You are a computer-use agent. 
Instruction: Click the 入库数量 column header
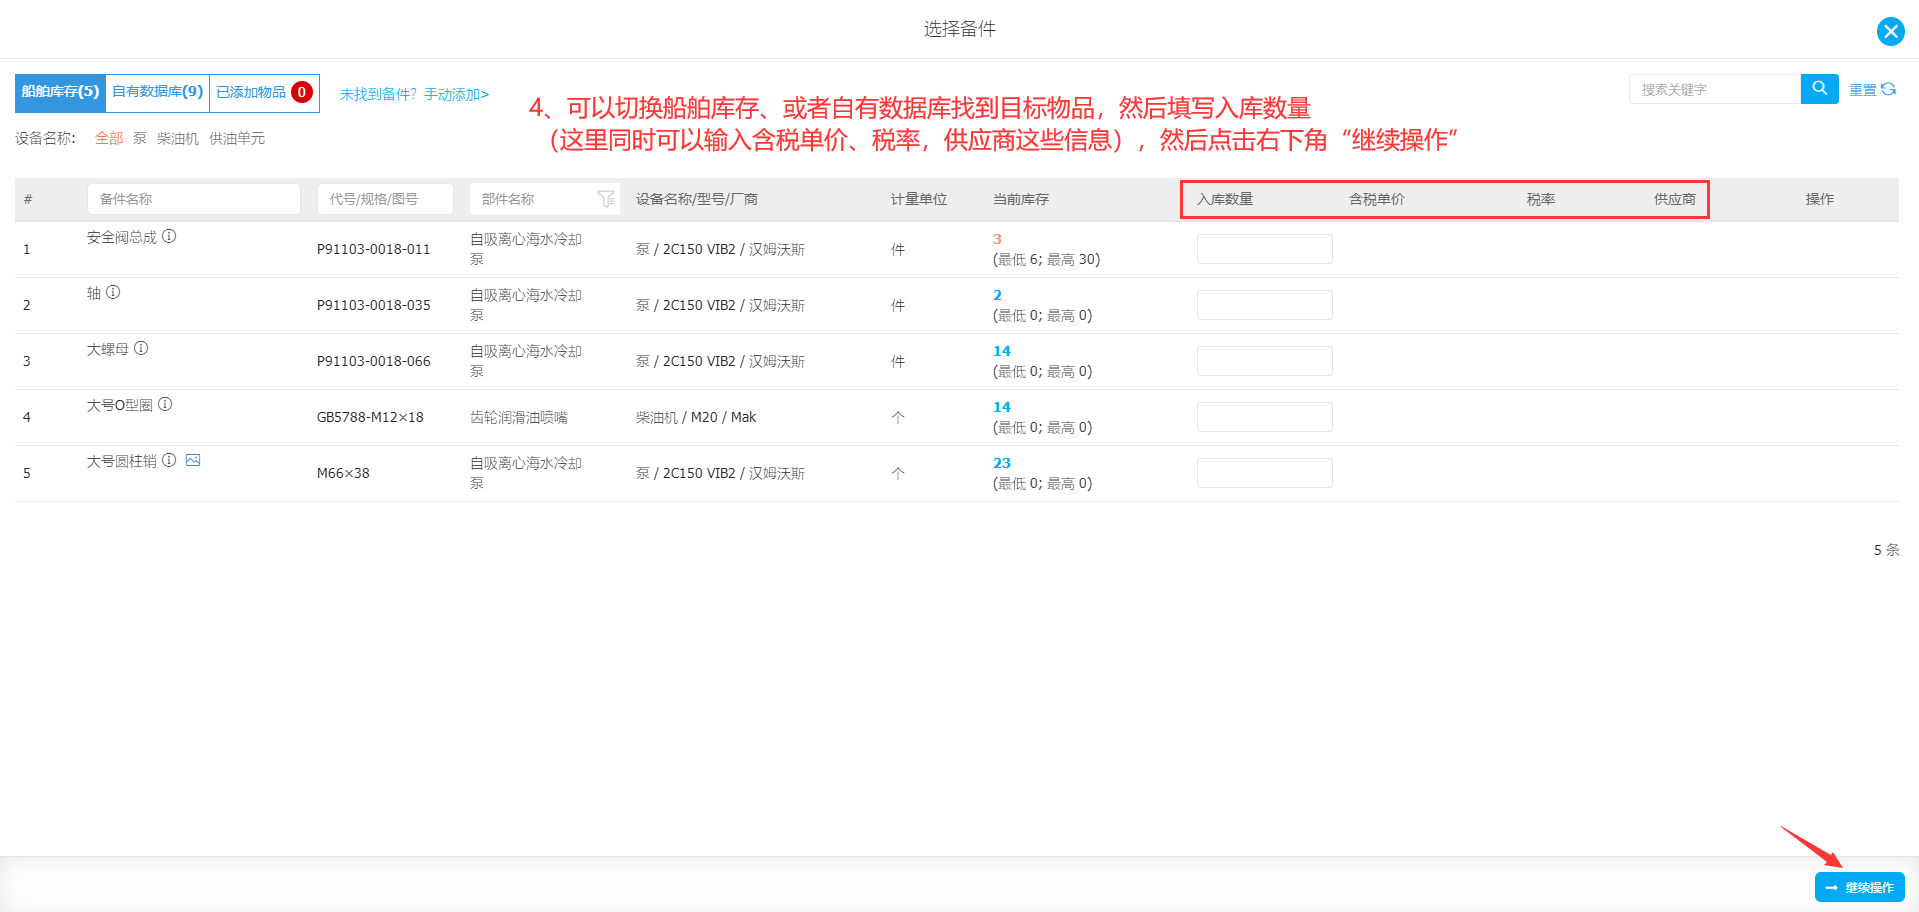point(1225,199)
